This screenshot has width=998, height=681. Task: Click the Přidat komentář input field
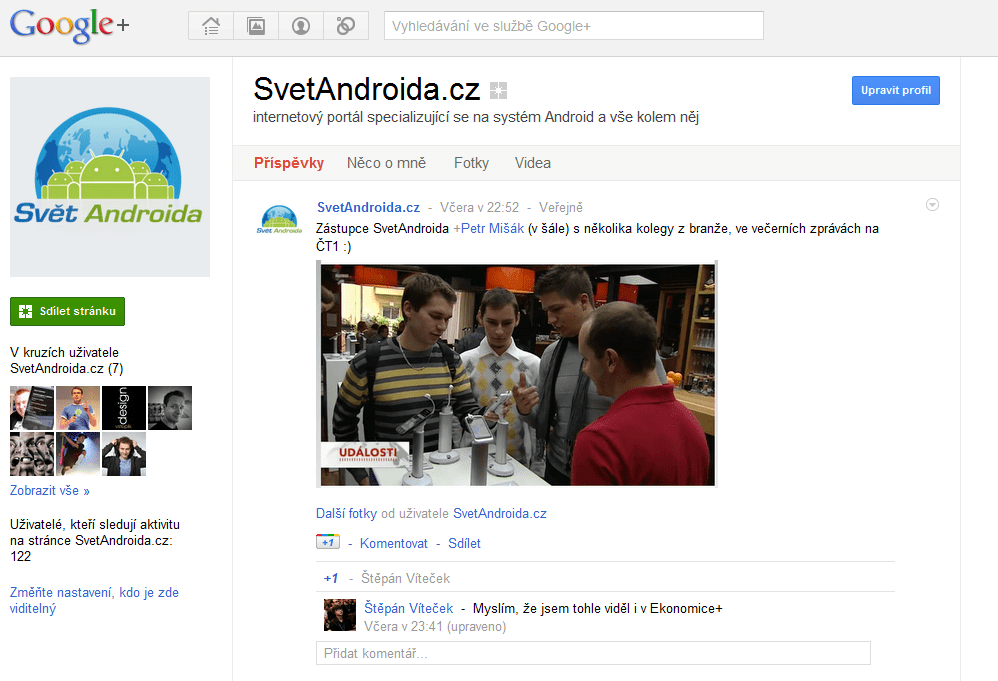tap(593, 654)
